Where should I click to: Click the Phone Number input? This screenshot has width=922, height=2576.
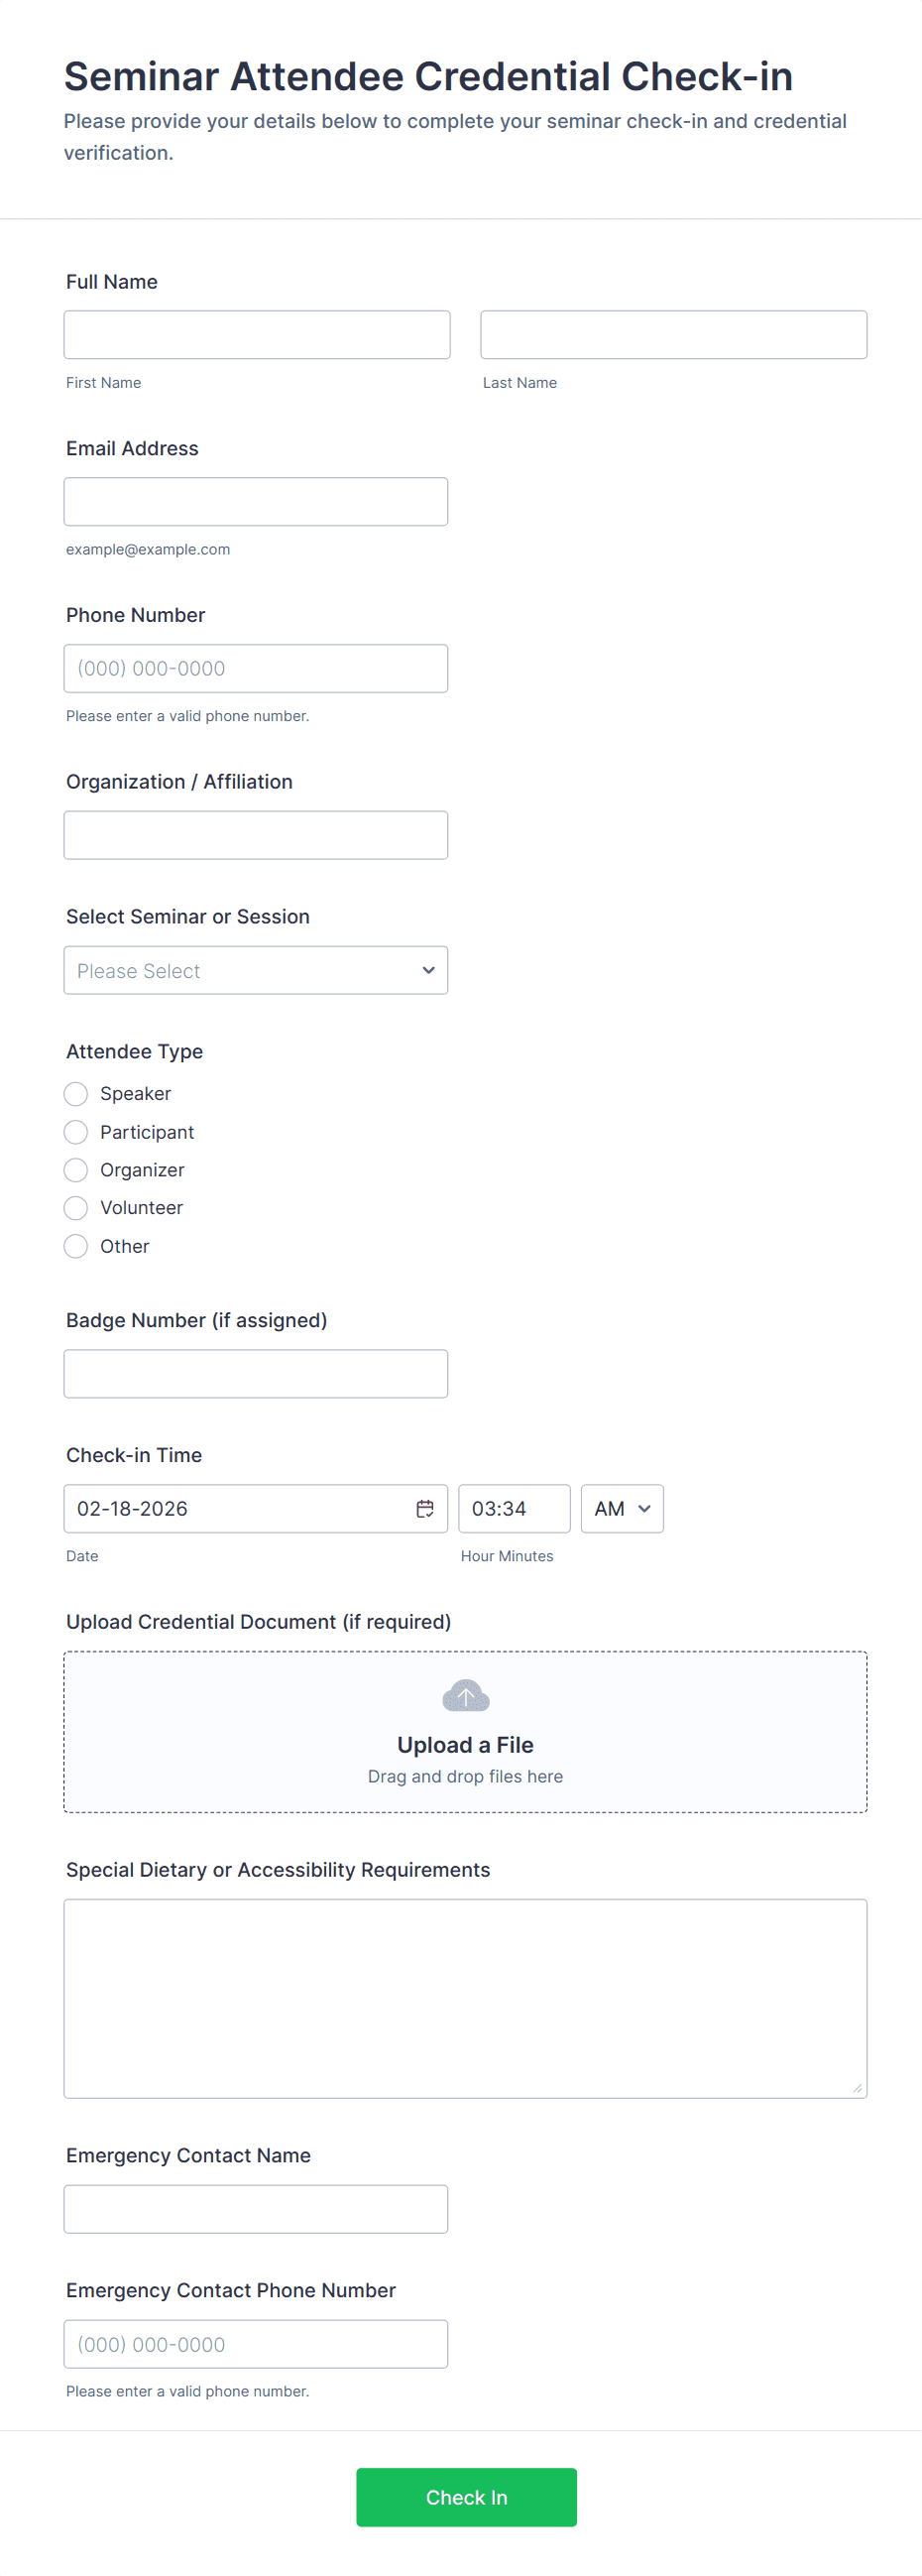tap(256, 668)
